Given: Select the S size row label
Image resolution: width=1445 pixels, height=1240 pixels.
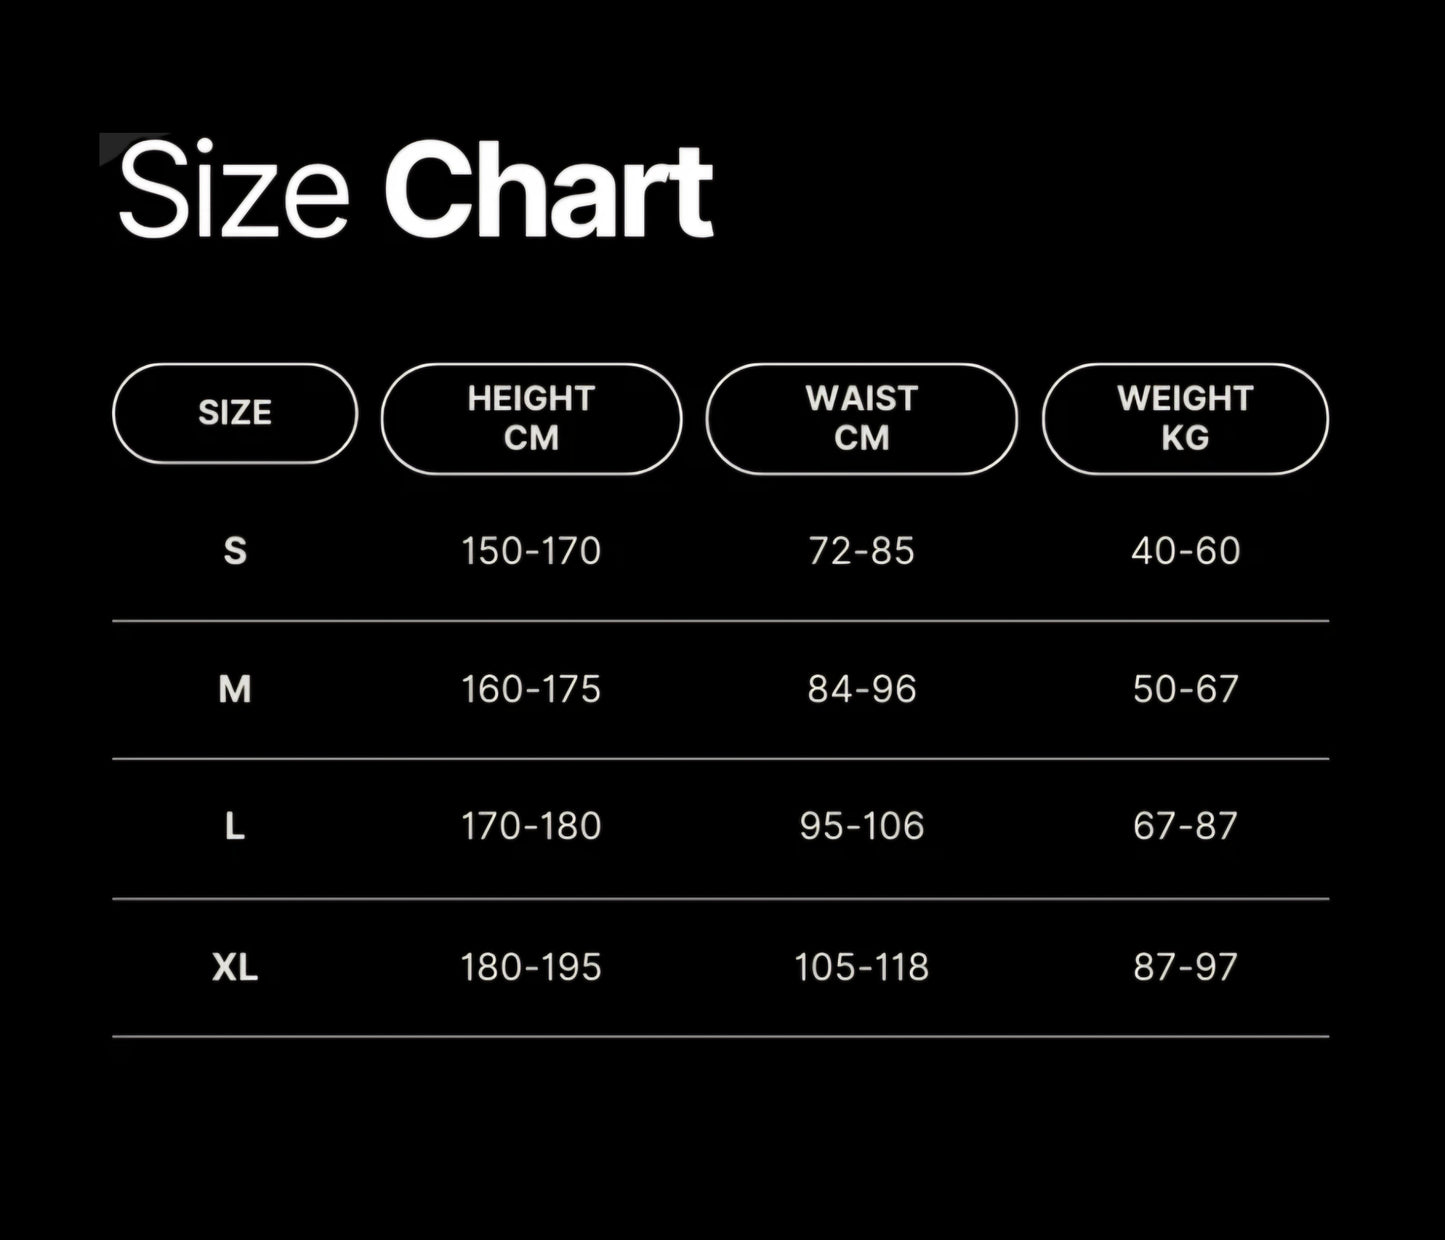Looking at the screenshot, I should coord(235,551).
